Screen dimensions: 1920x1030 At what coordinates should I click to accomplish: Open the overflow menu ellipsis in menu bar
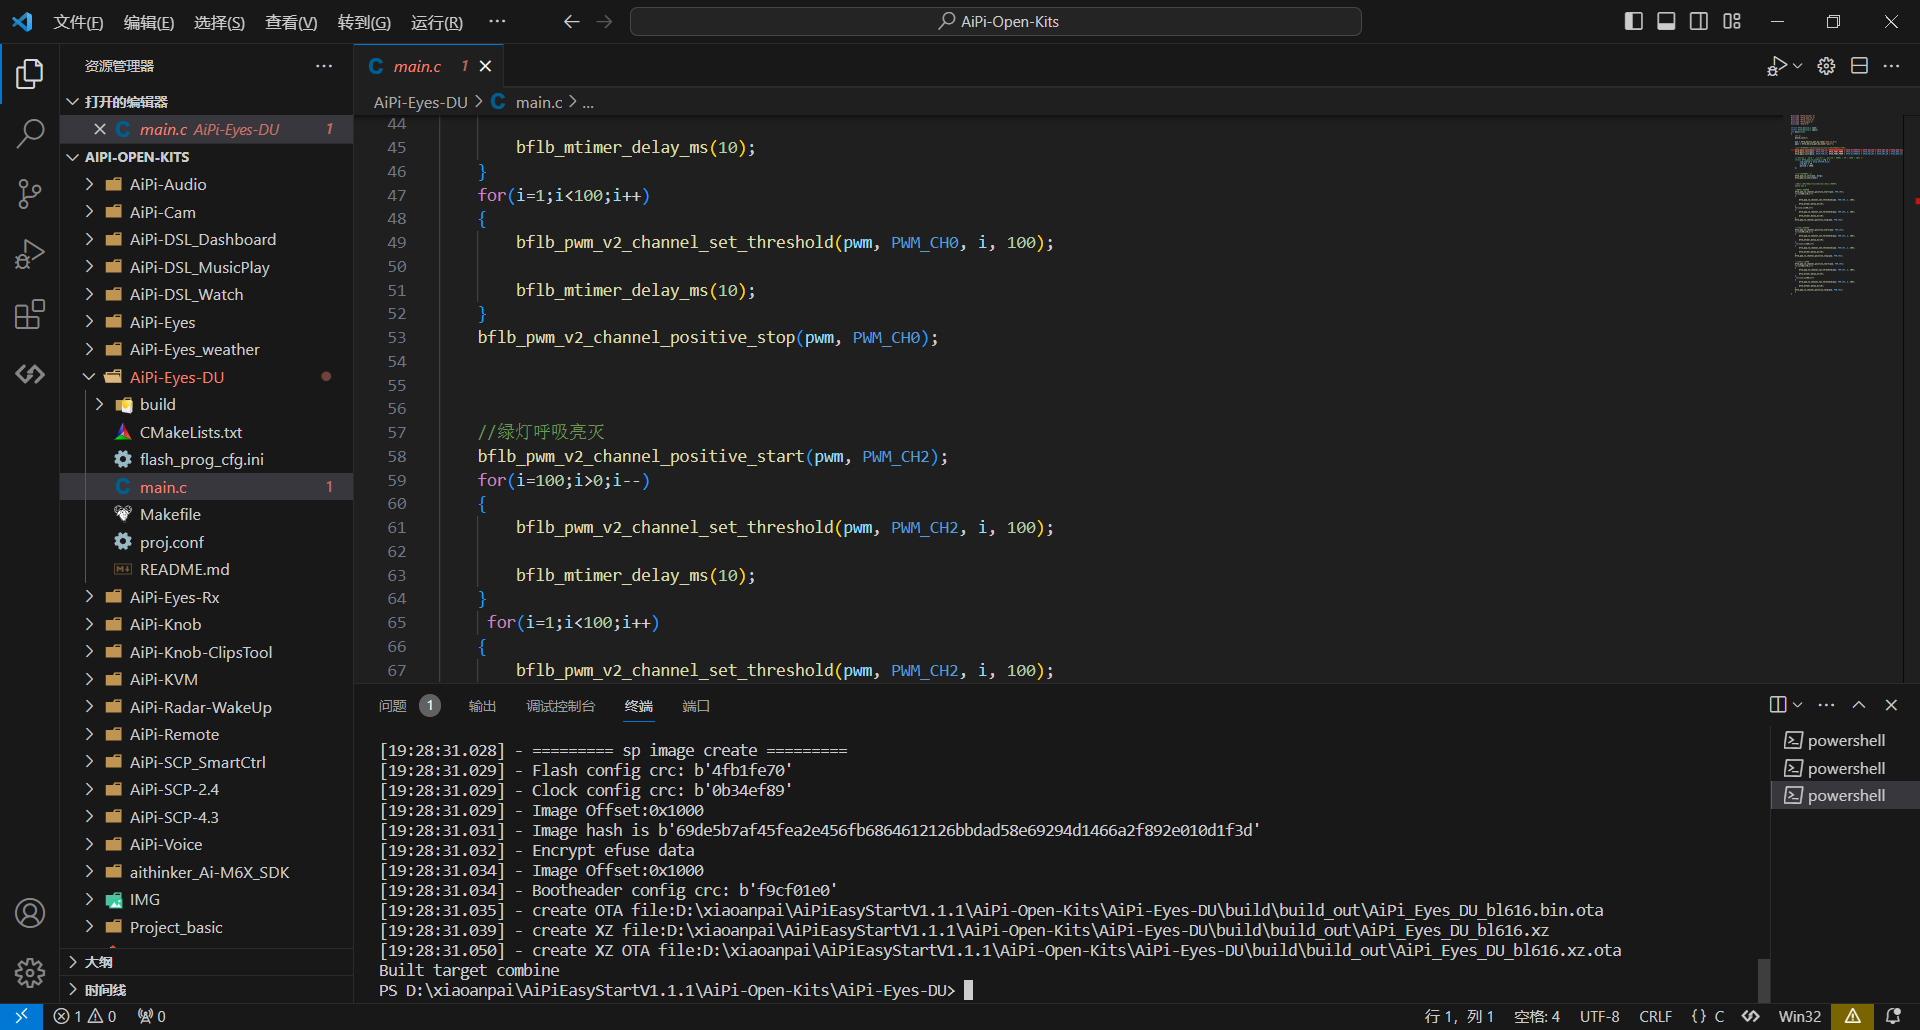(497, 21)
